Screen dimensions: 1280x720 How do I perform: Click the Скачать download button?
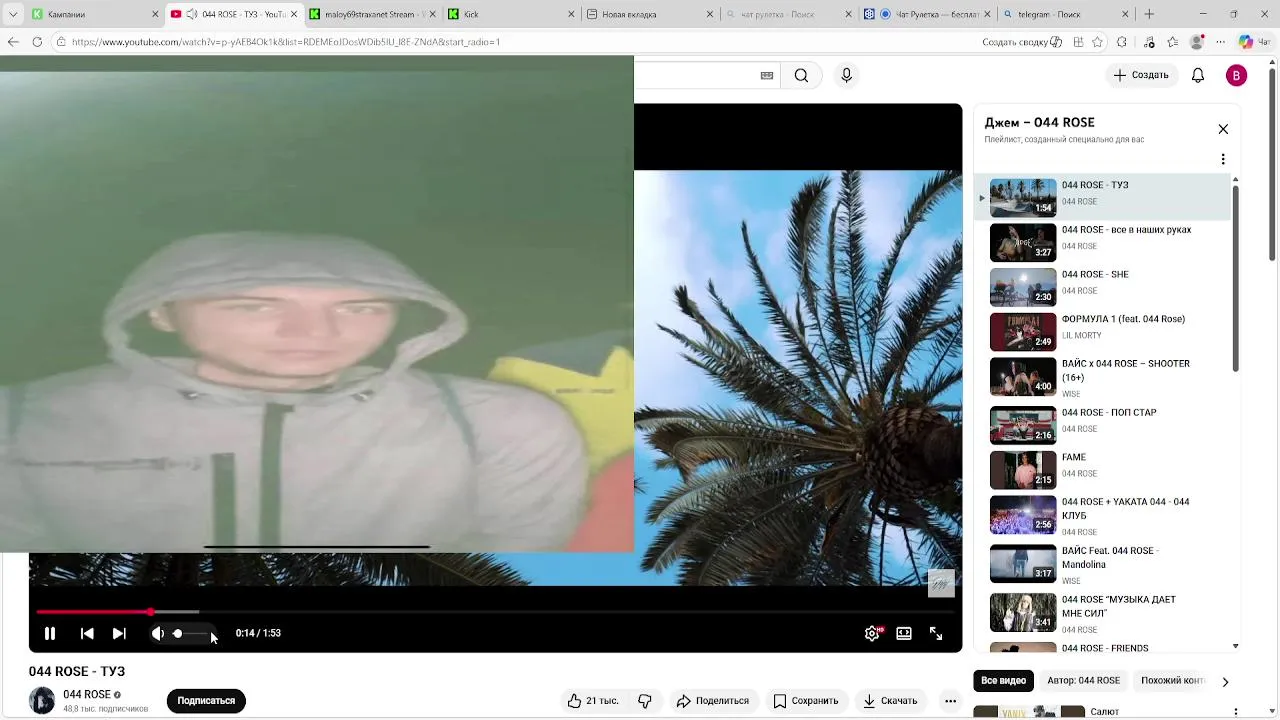point(890,701)
